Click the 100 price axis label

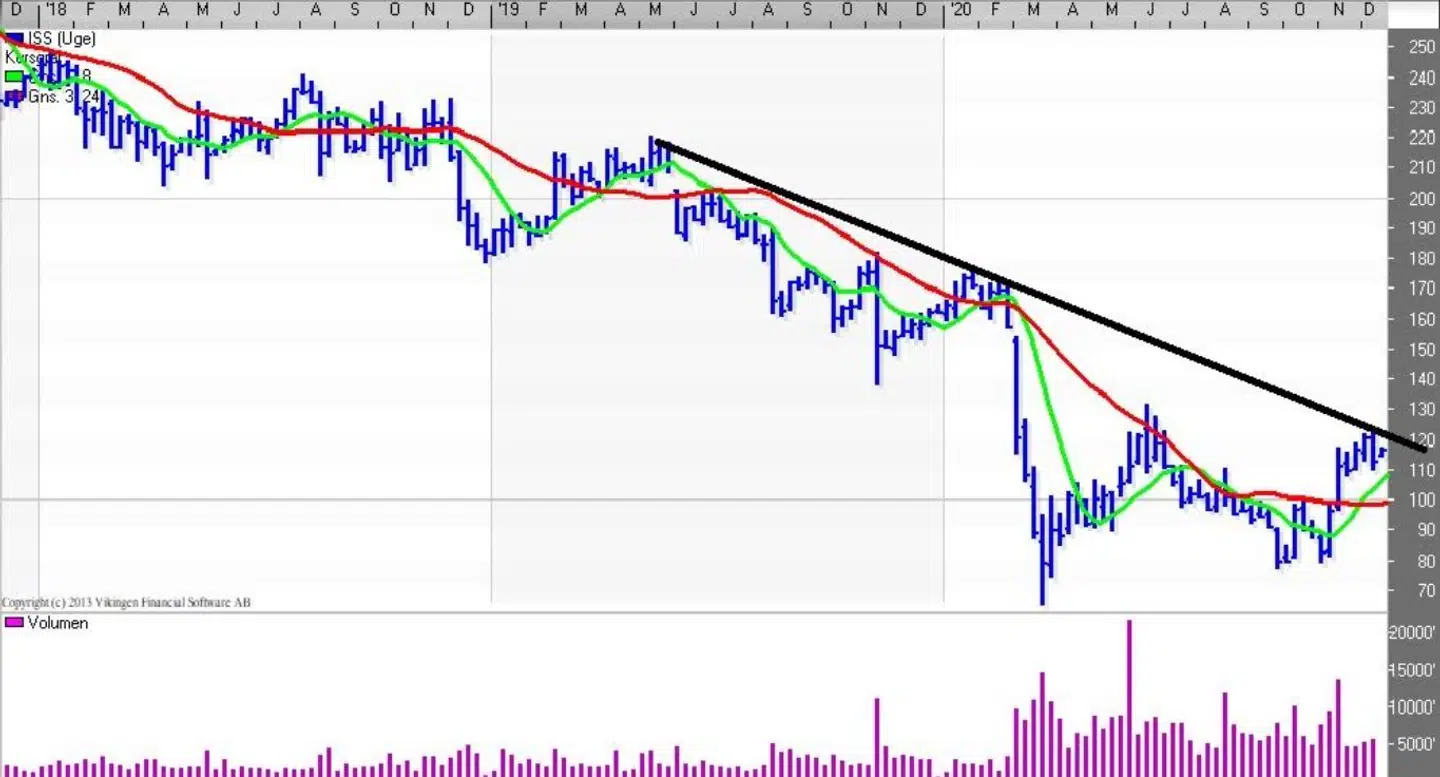point(1422,500)
